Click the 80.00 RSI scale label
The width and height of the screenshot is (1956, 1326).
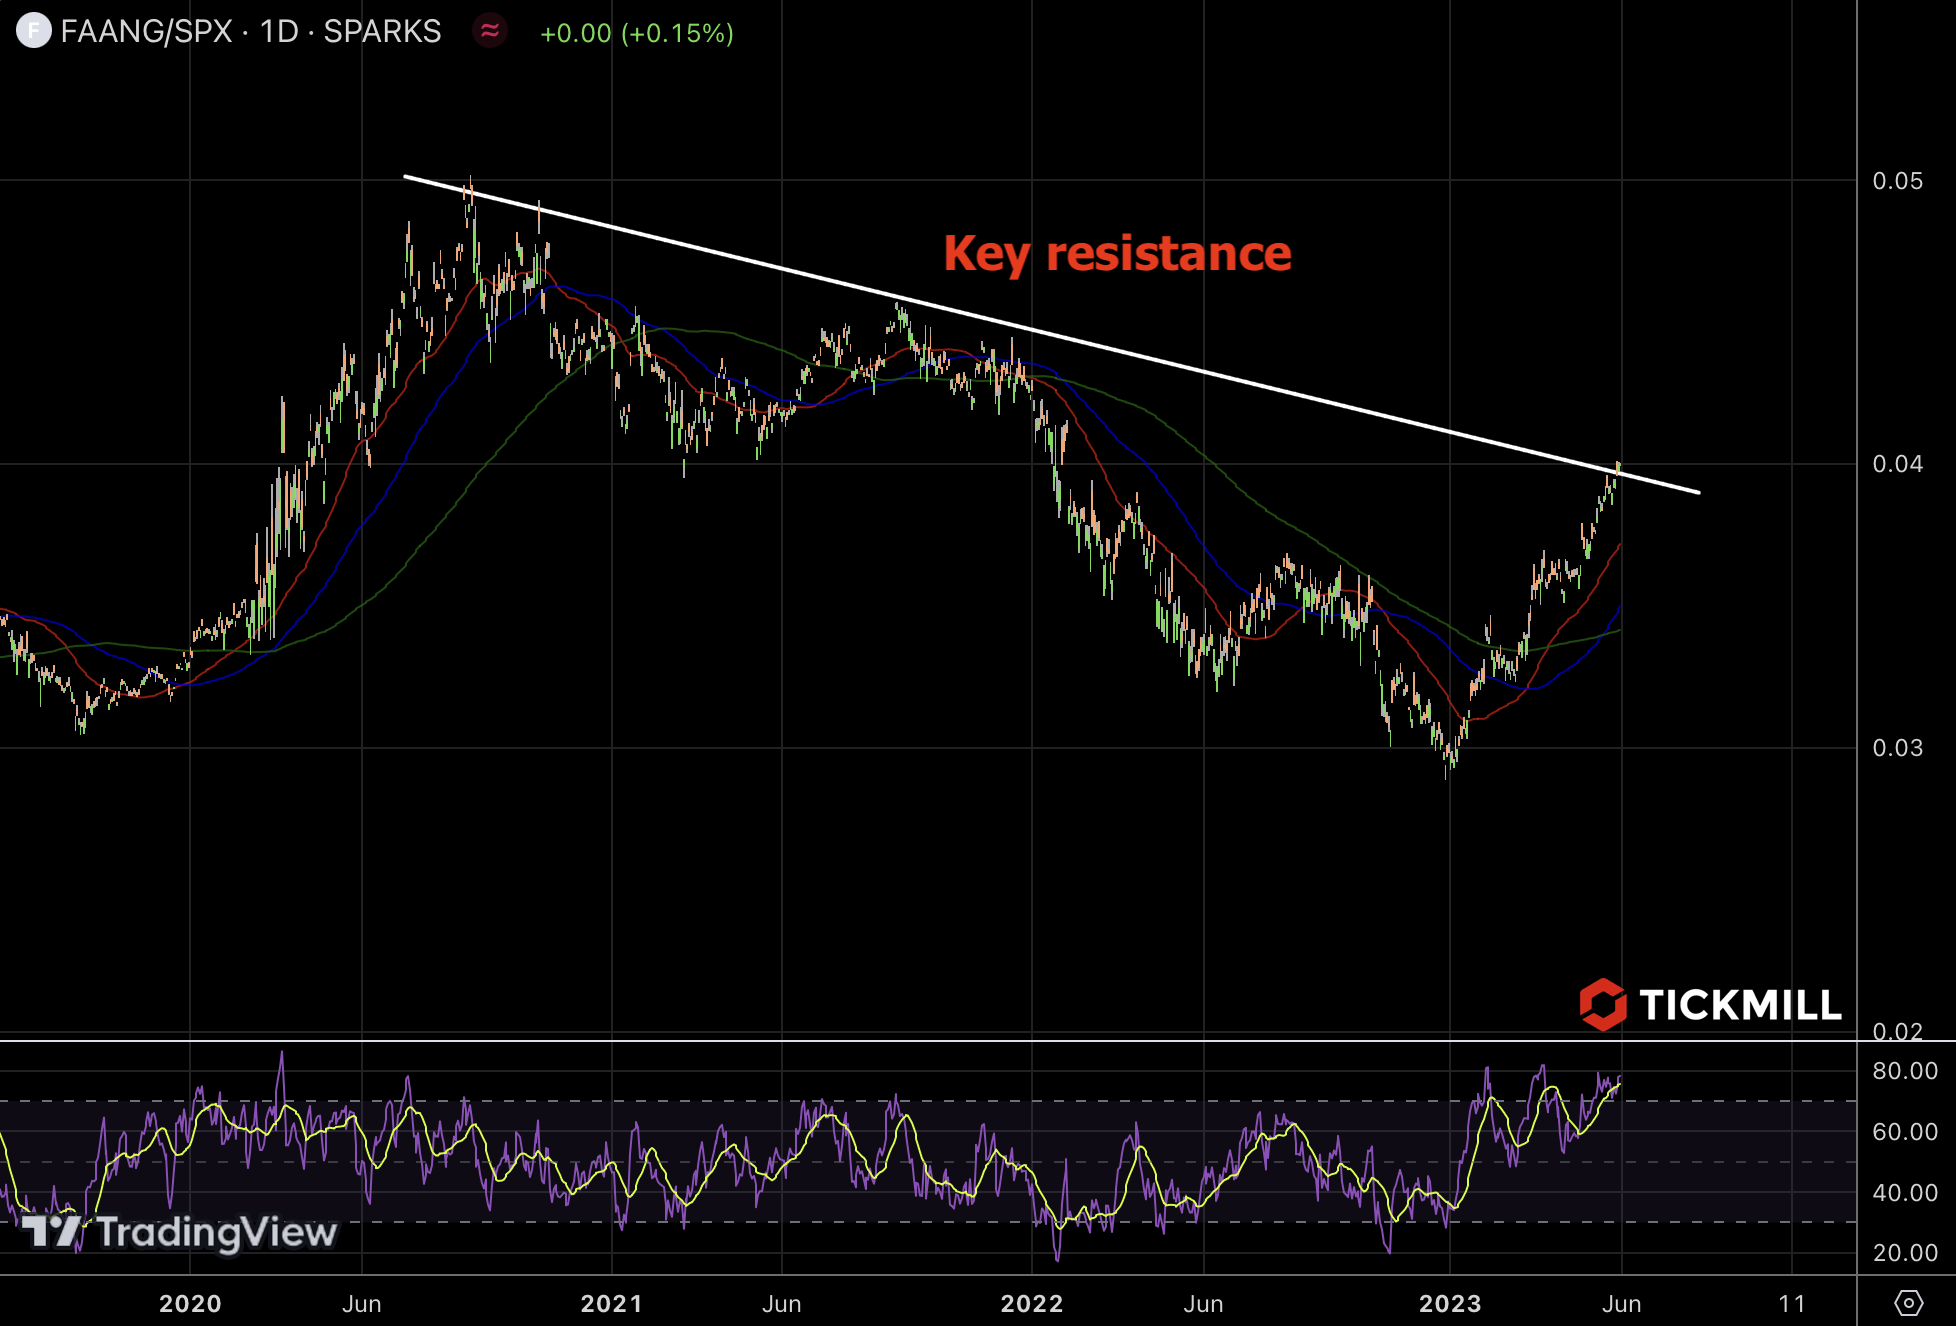[x=1904, y=1071]
